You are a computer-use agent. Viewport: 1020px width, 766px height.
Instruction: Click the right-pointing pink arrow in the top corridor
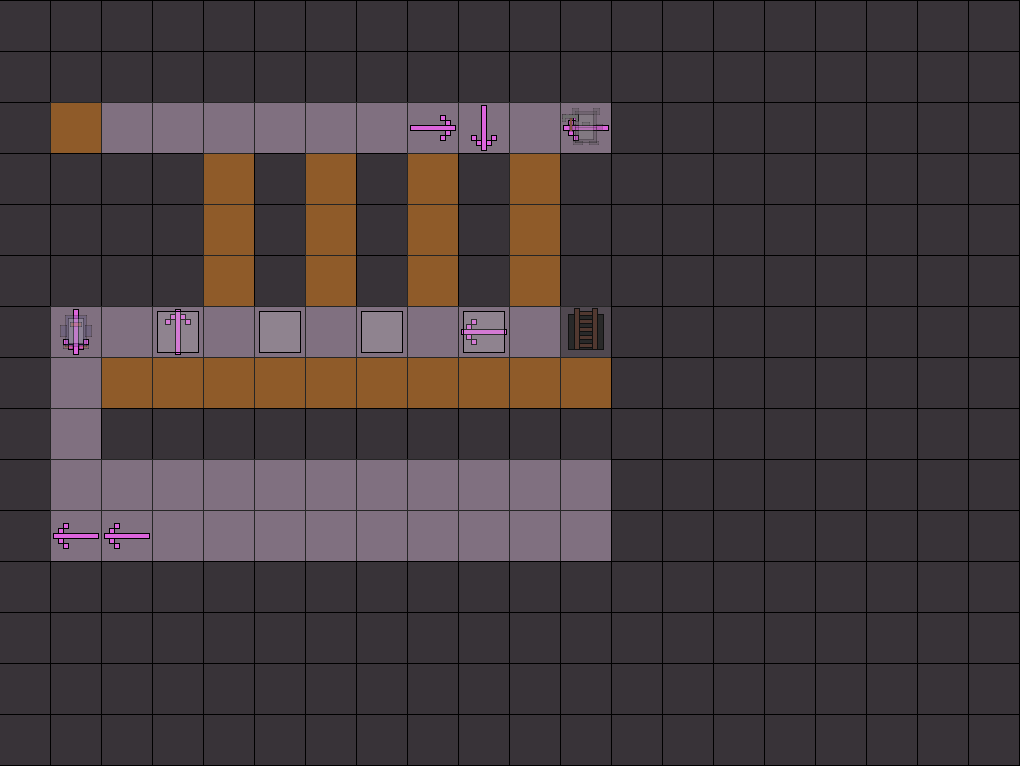(433, 128)
